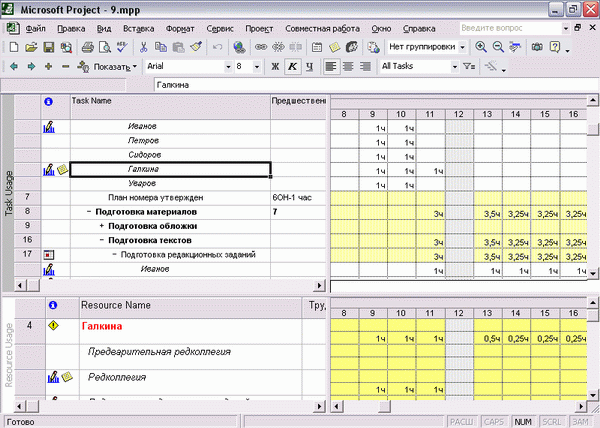Click the Save diskette icon
Viewport: 600px width, 428px height.
click(x=49, y=47)
